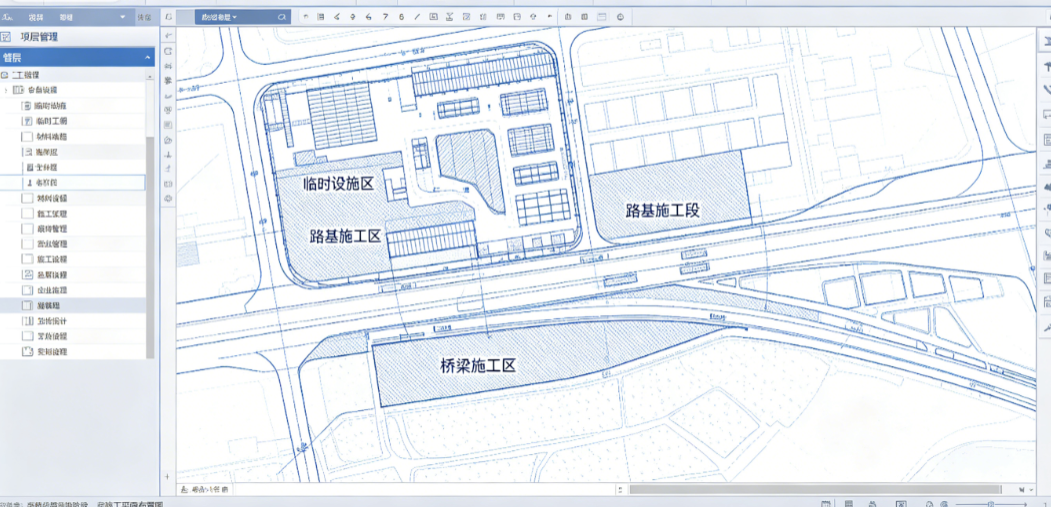Click the layer tree vertical scrollbar
The image size is (1051, 507).
pyautogui.click(x=150, y=247)
